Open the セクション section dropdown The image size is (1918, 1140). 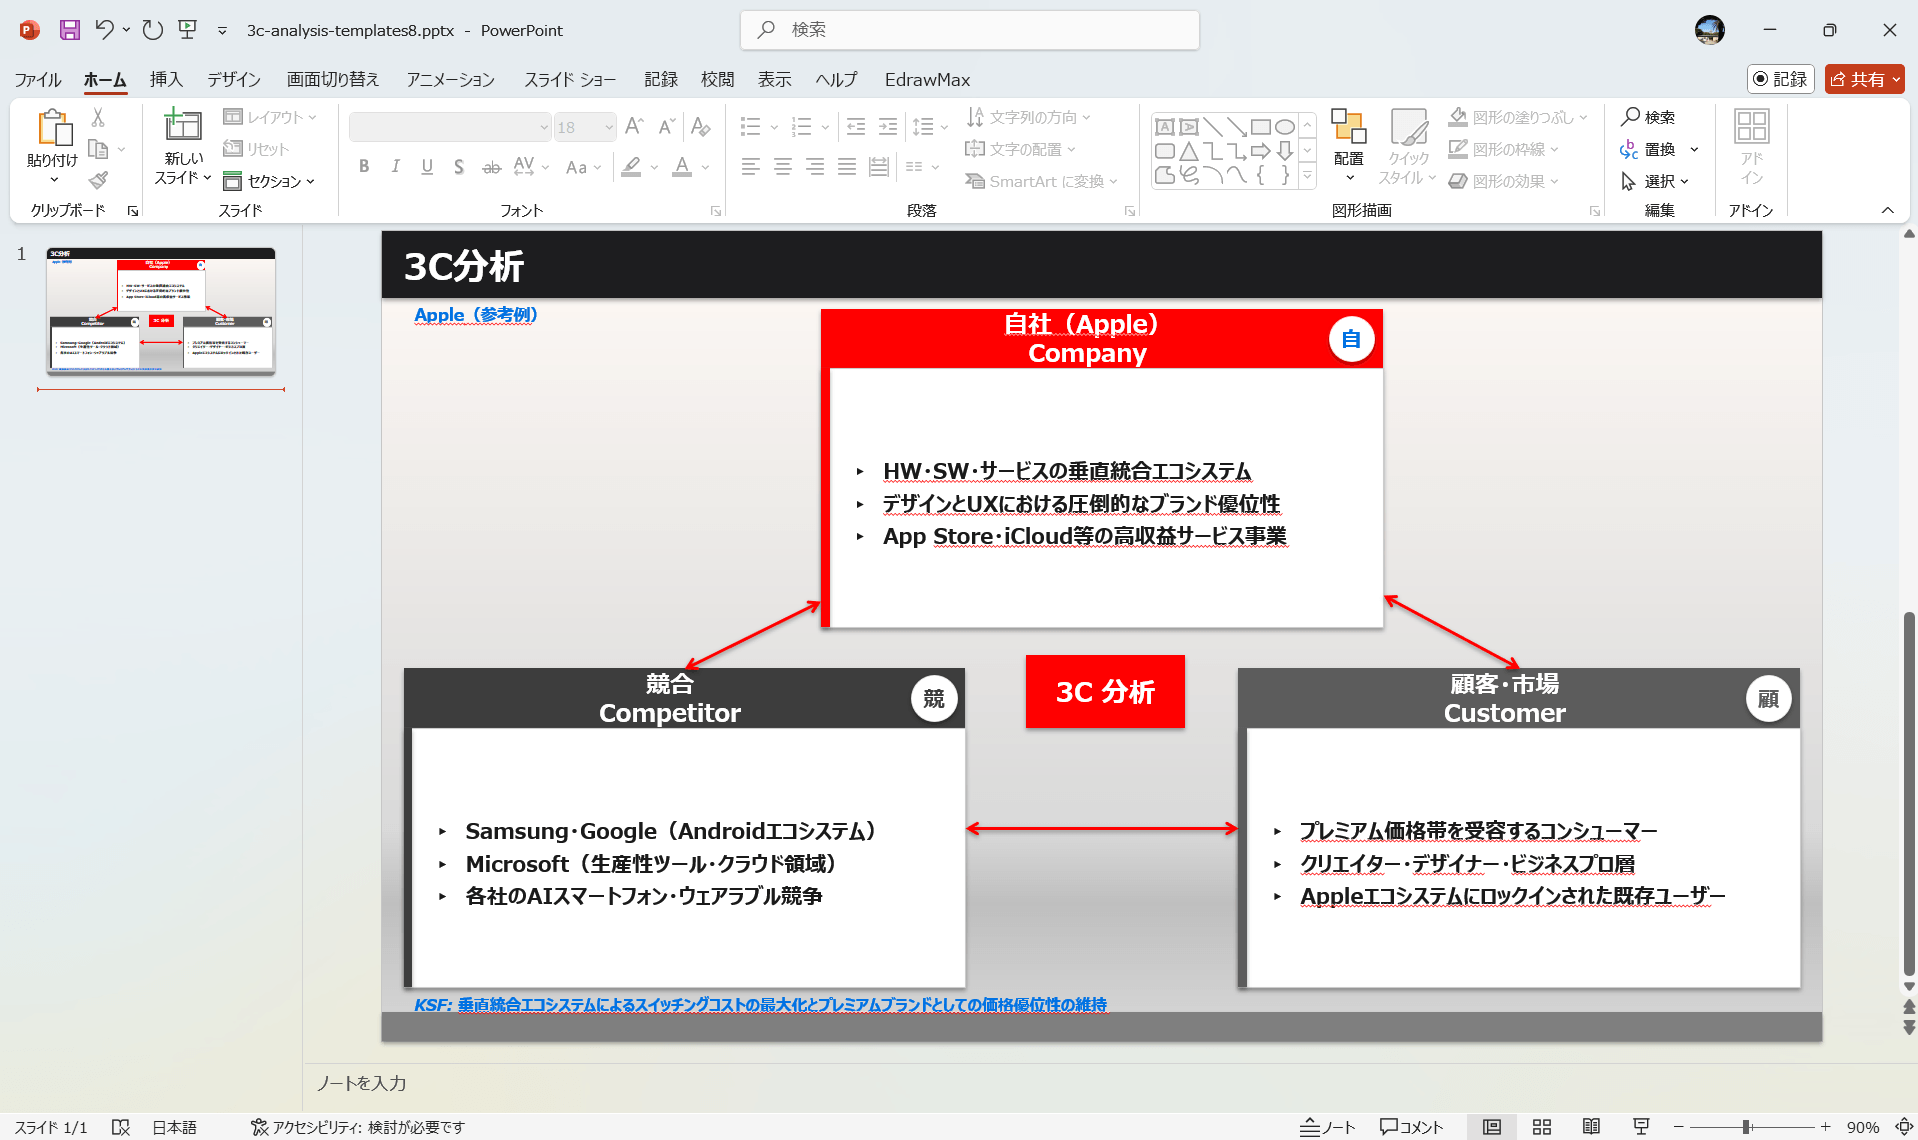point(270,181)
